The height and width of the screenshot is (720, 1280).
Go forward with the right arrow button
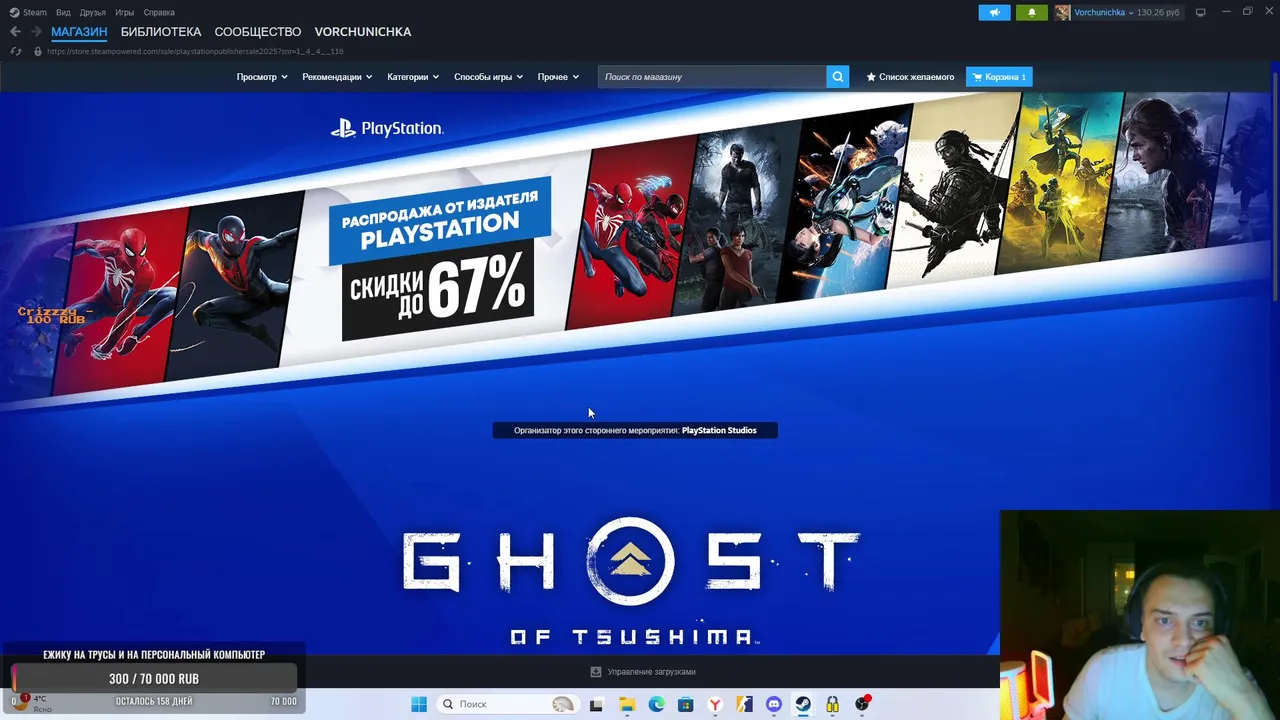click(x=36, y=32)
